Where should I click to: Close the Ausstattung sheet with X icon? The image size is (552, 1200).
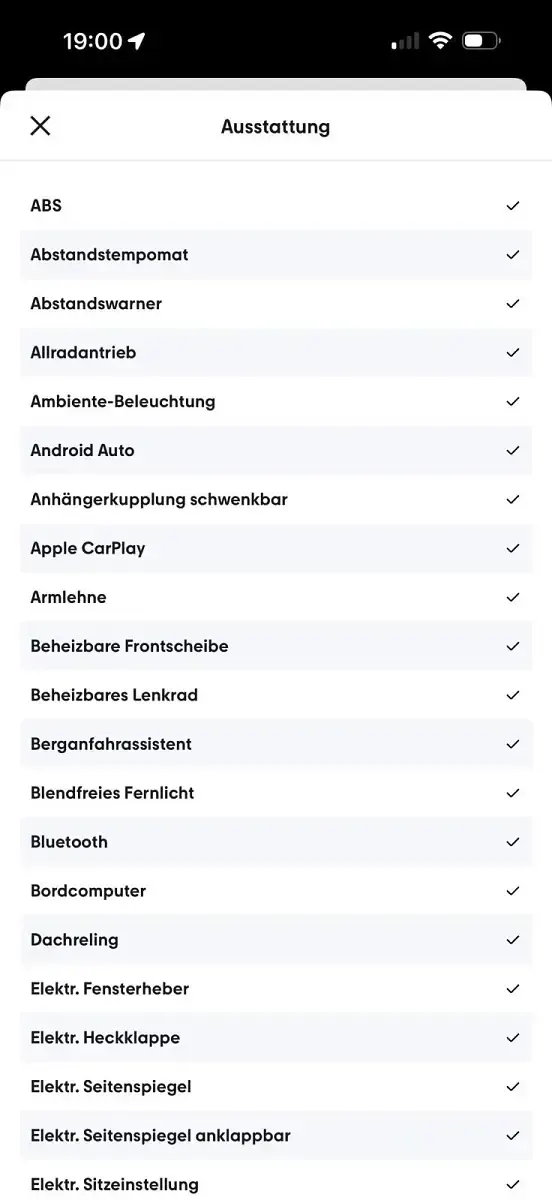coord(40,126)
